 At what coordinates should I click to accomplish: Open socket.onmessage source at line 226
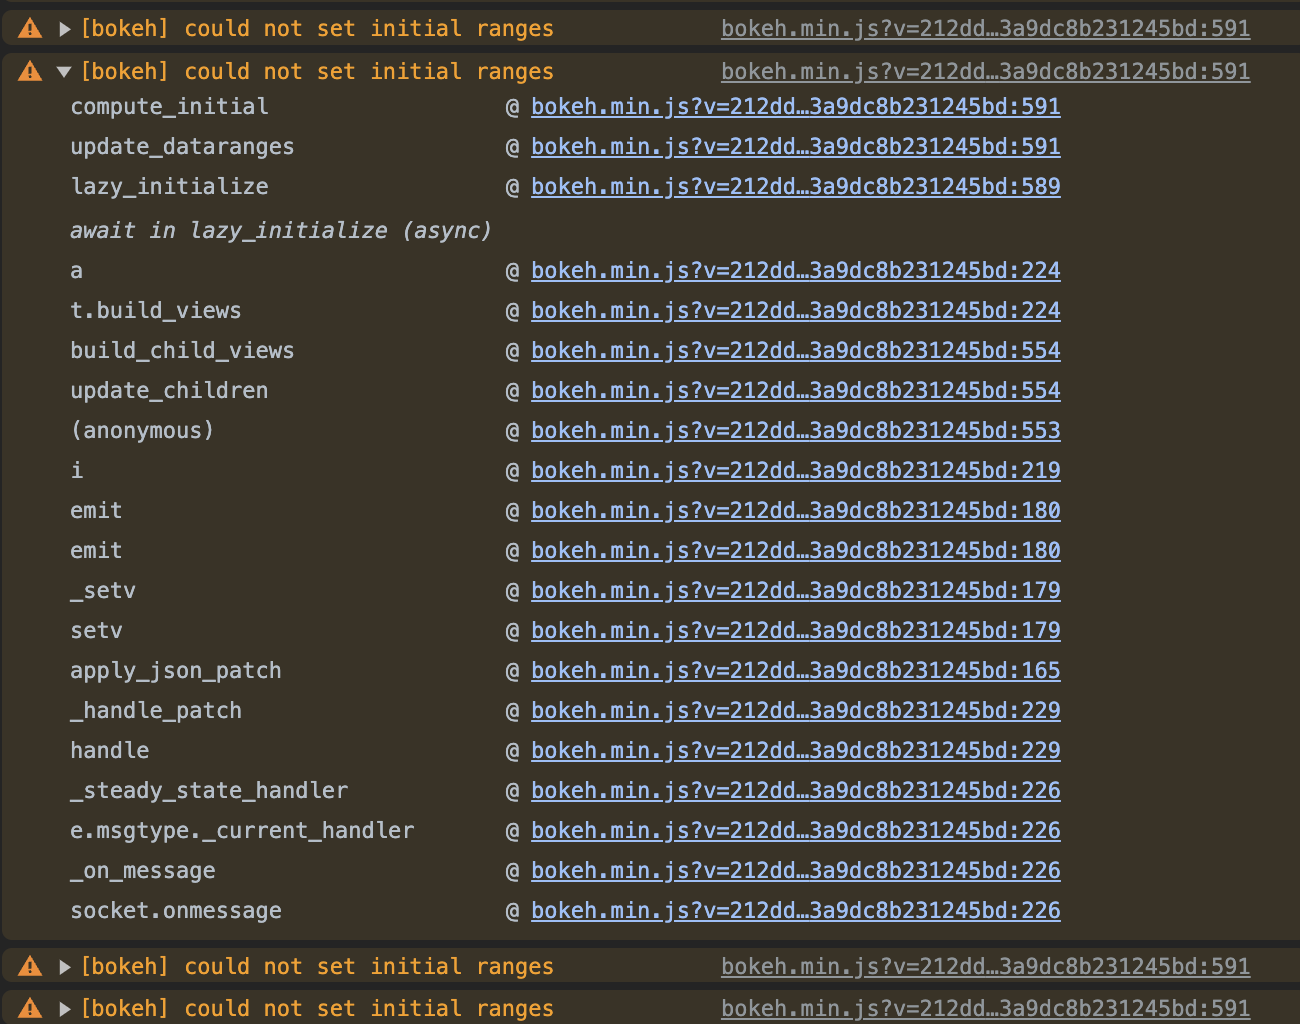[795, 910]
